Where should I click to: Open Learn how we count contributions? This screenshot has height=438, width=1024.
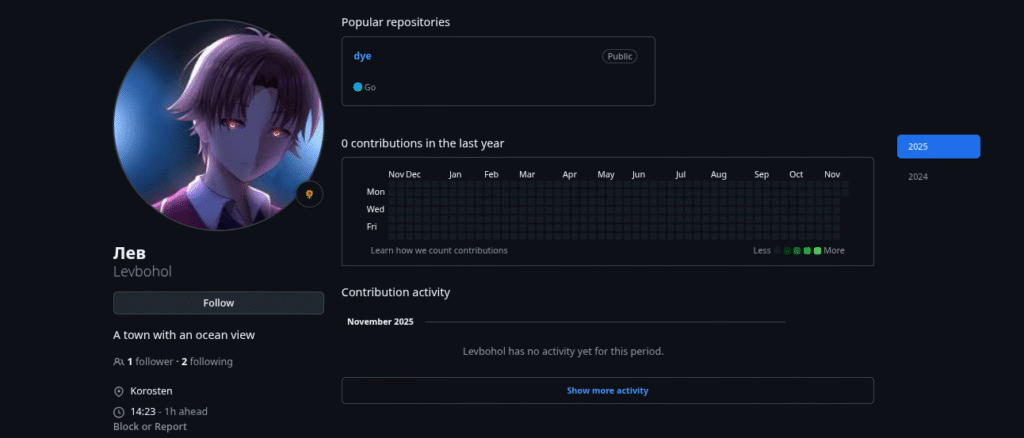pyautogui.click(x=438, y=250)
